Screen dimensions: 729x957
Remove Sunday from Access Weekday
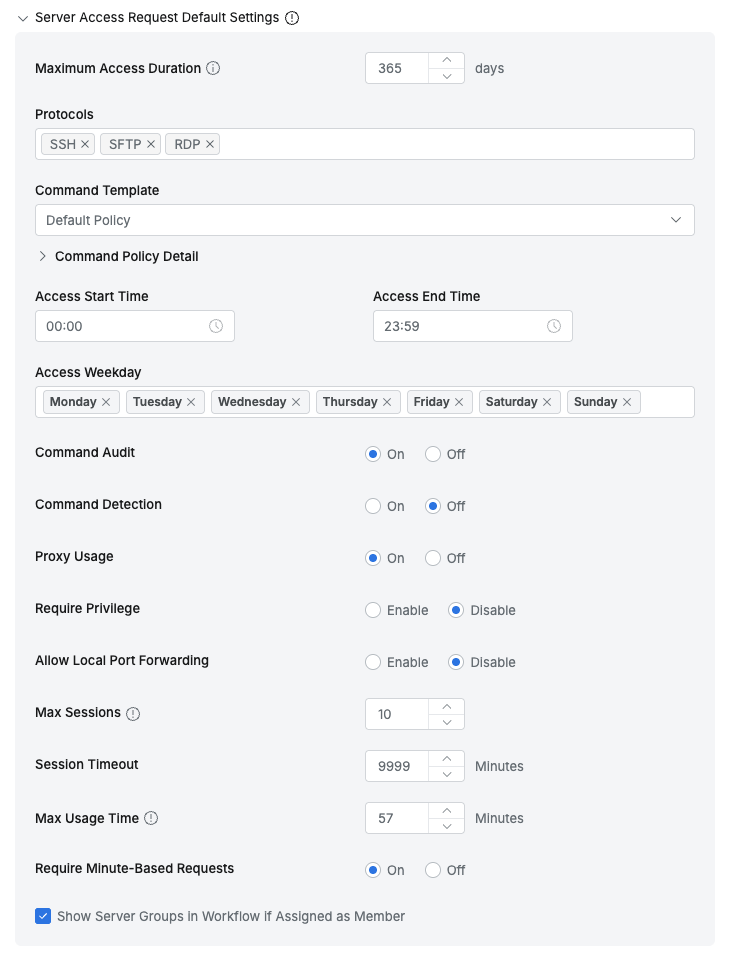627,402
